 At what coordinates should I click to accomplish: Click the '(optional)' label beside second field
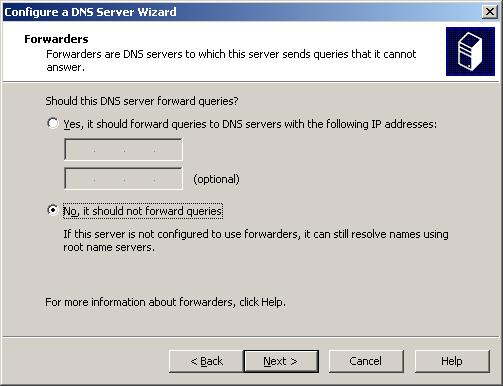(x=216, y=179)
